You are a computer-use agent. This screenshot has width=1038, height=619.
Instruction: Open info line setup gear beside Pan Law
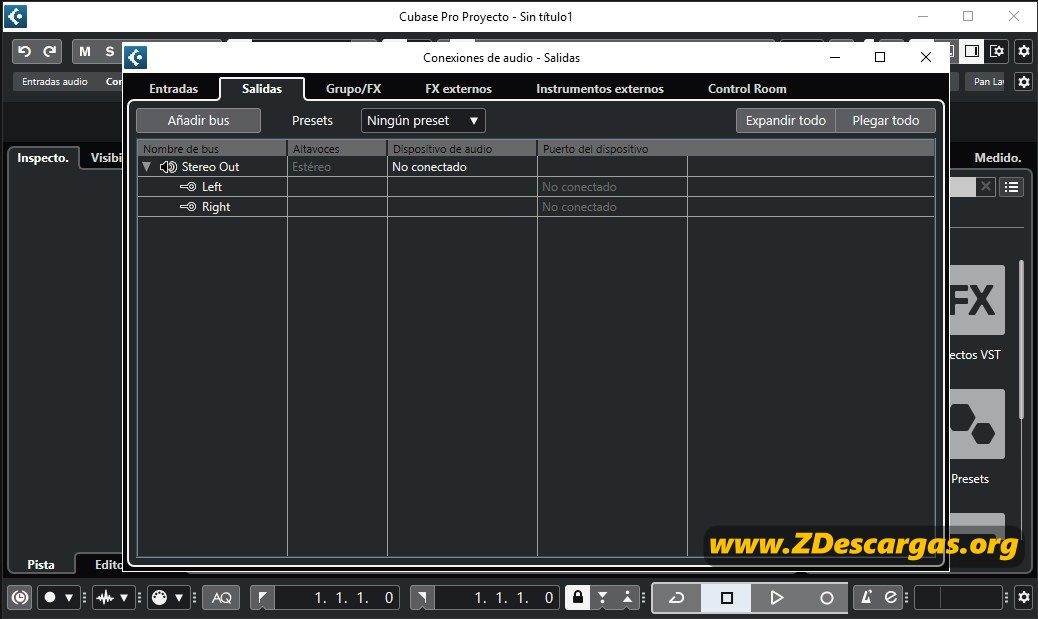(1023, 81)
